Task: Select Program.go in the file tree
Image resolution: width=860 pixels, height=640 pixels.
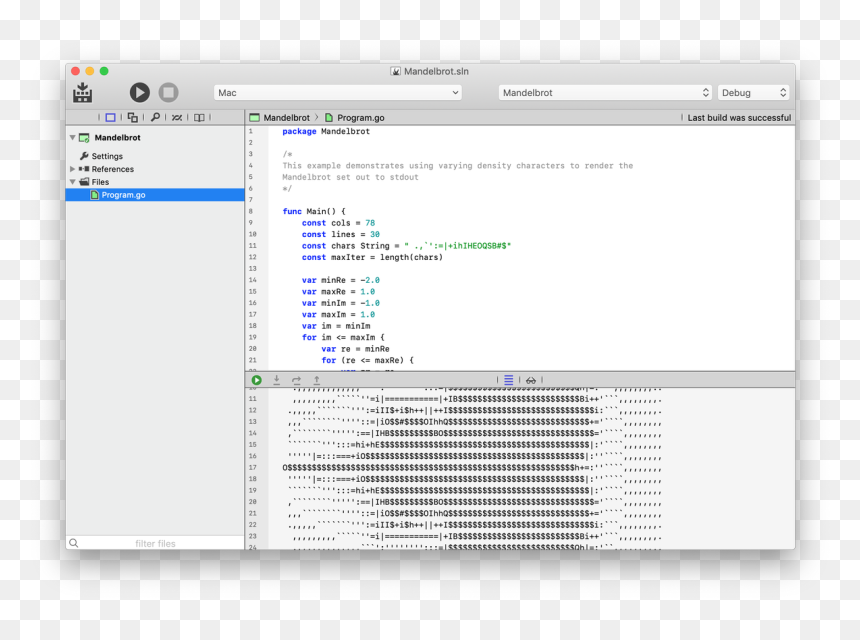Action: (155, 195)
